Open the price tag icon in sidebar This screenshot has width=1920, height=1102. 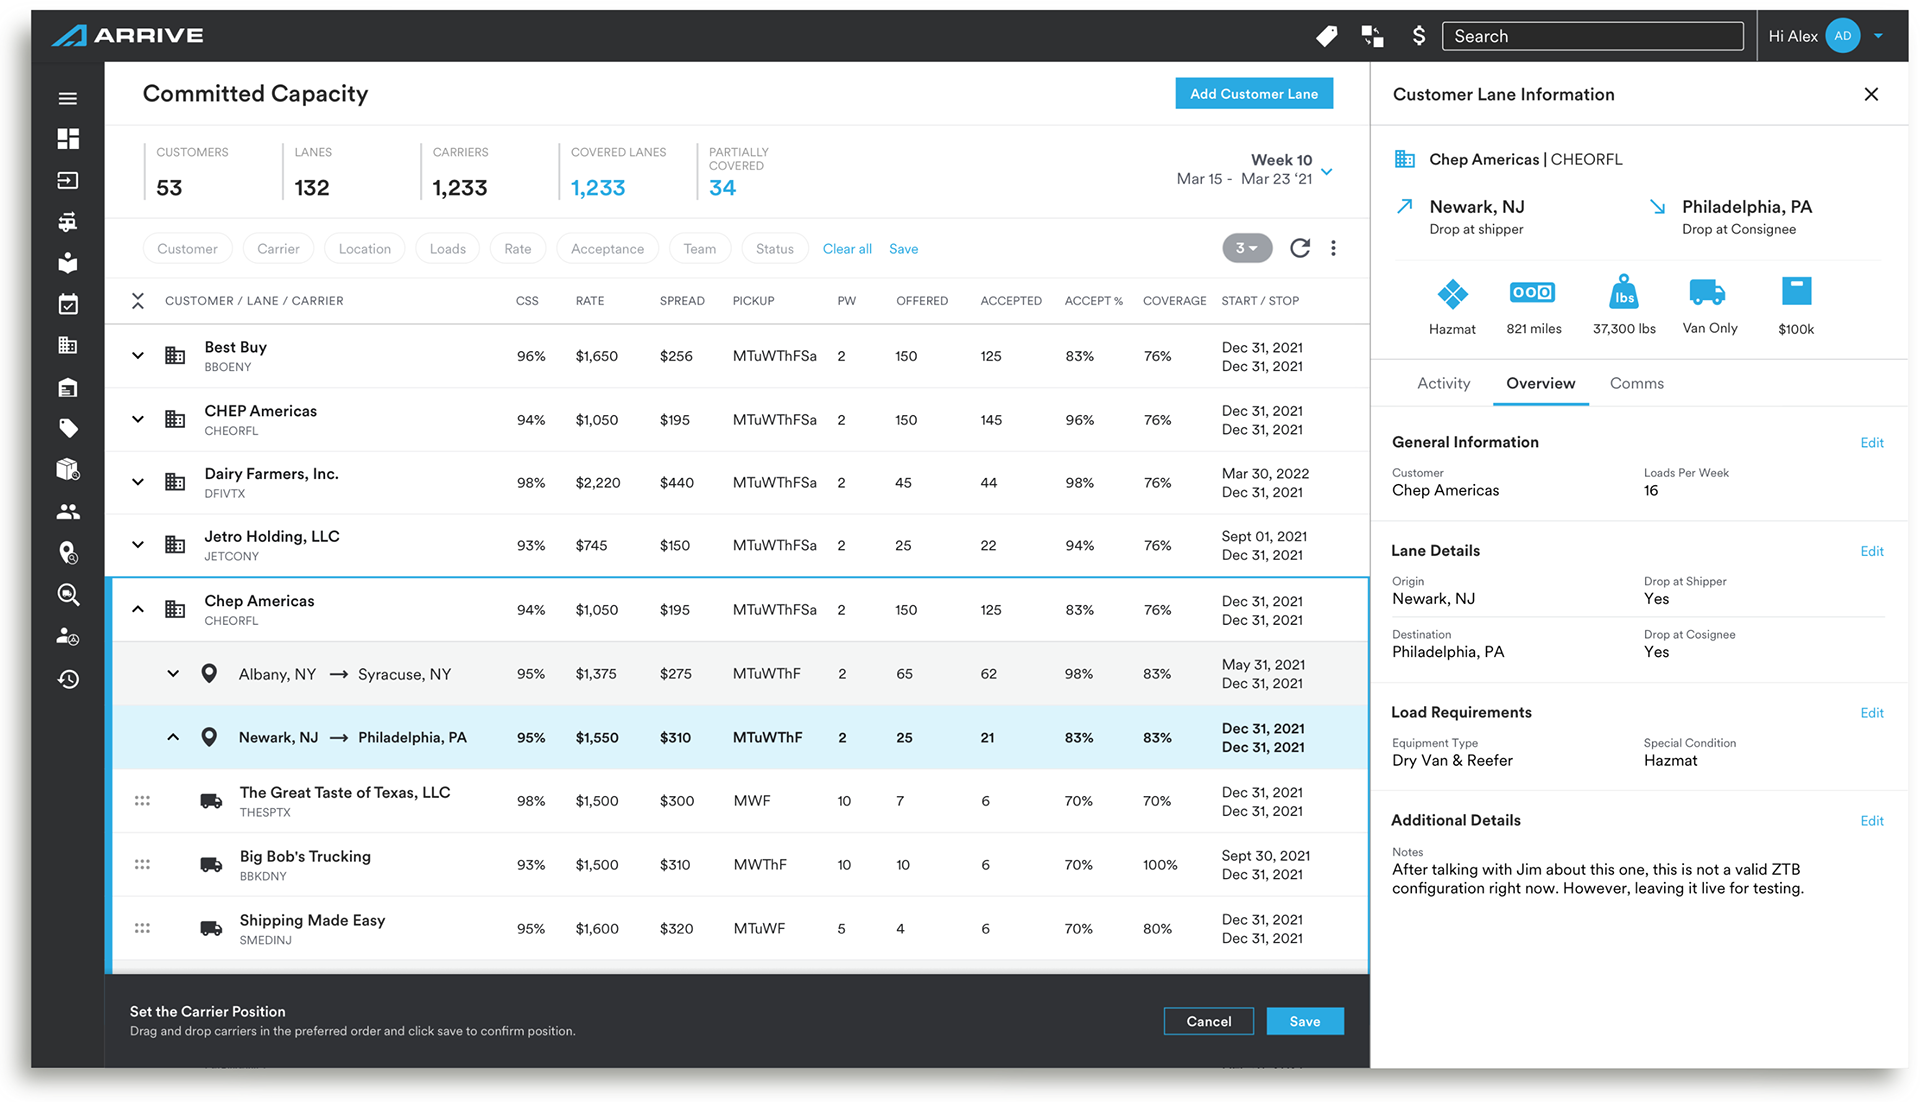pyautogui.click(x=68, y=428)
